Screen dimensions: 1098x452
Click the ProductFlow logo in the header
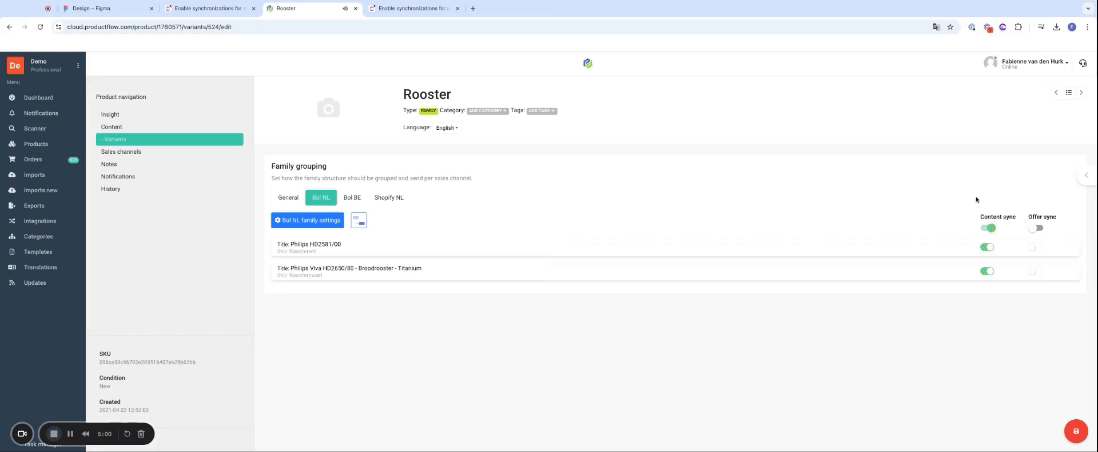click(588, 63)
